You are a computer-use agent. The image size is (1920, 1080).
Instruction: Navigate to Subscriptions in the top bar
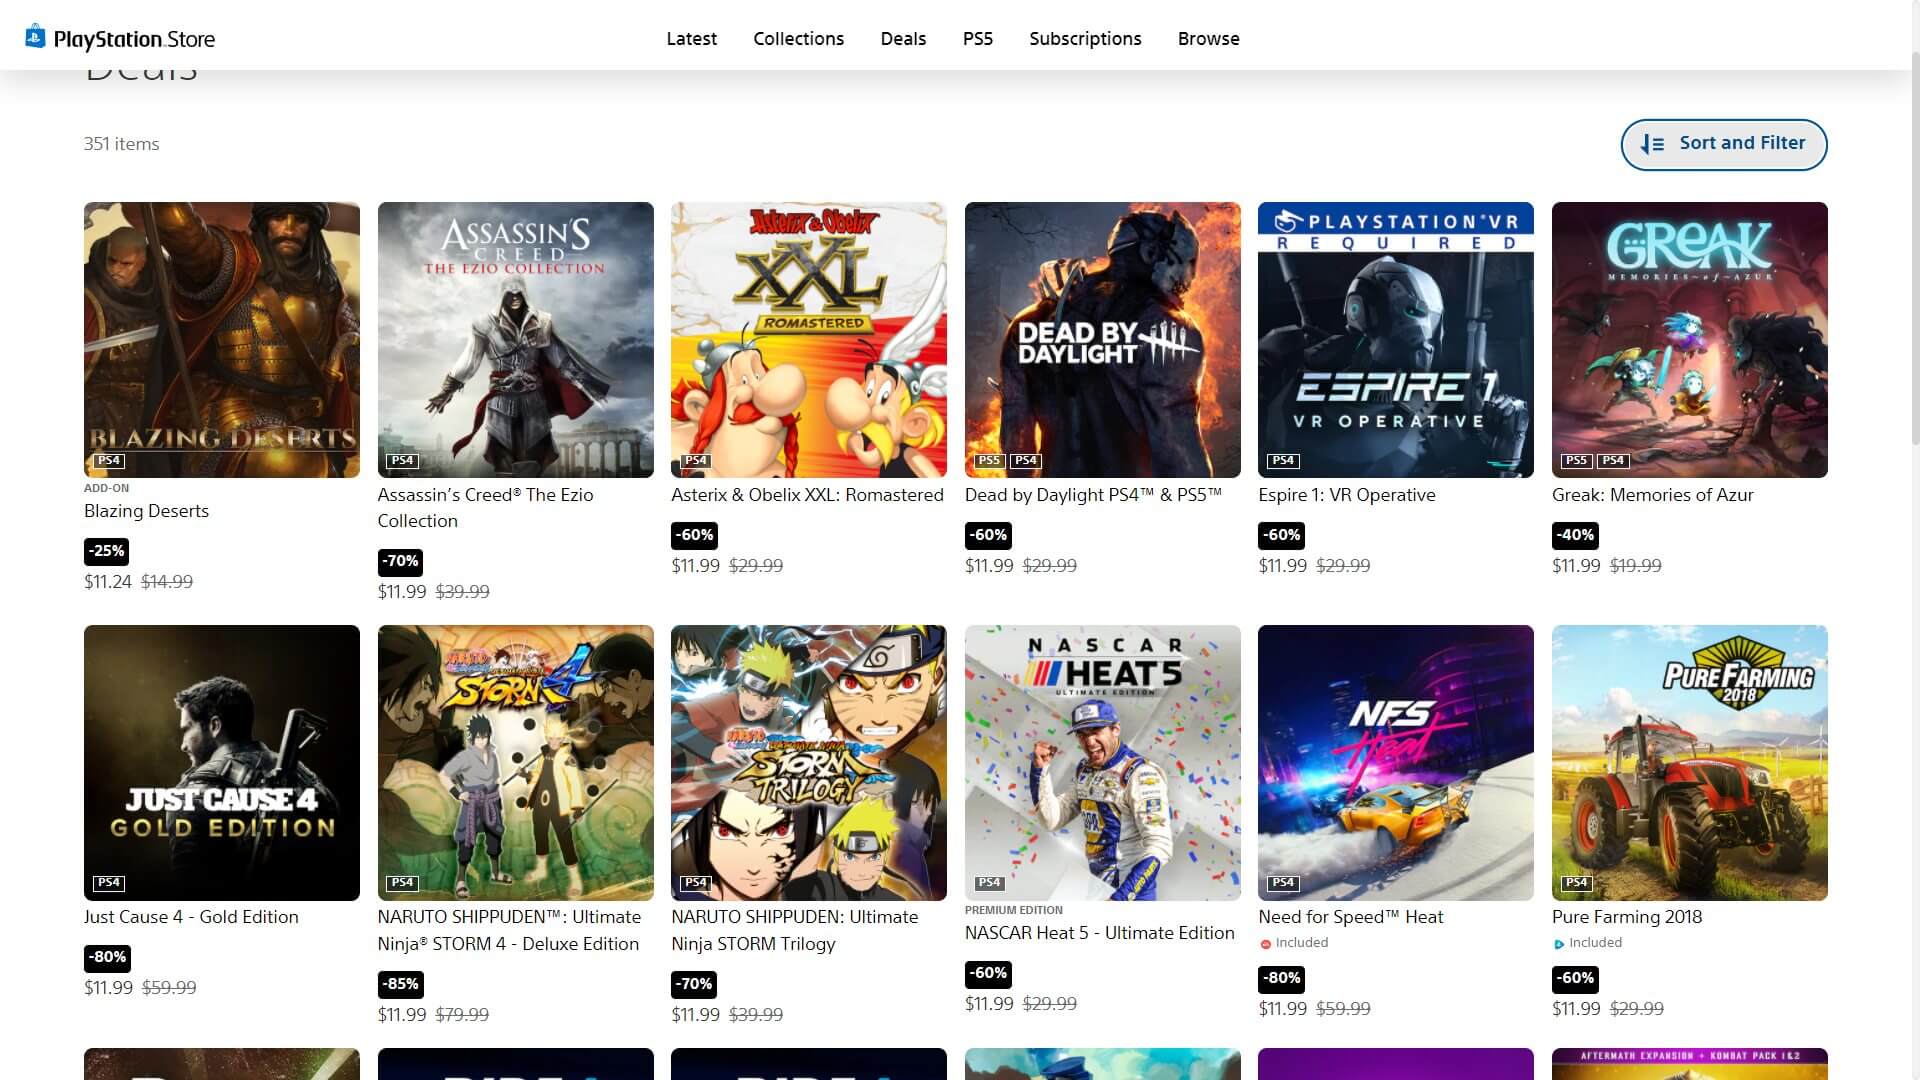[1085, 39]
